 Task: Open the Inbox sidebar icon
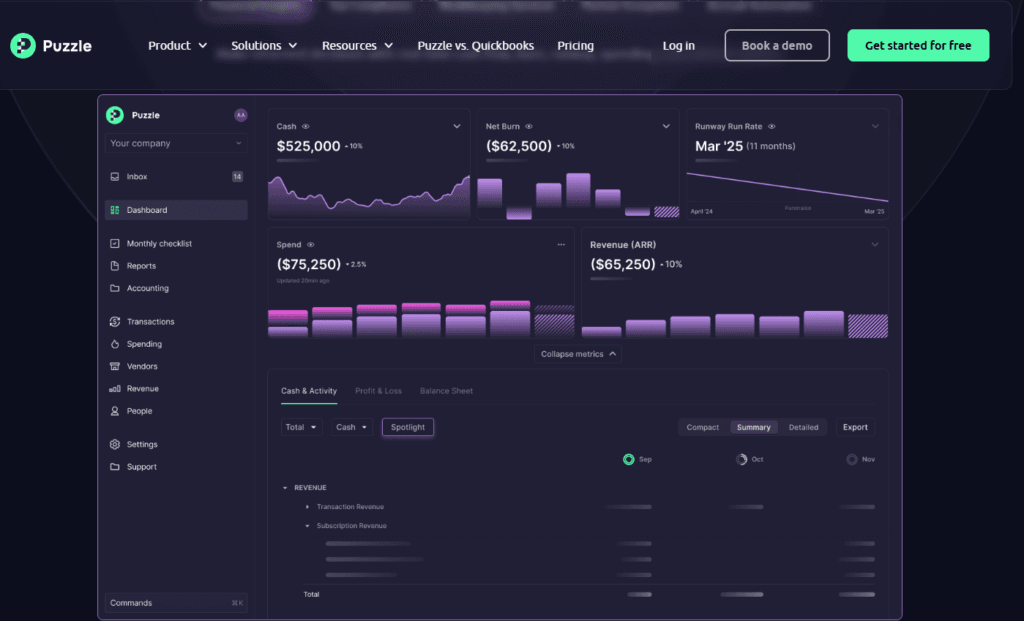pos(115,177)
